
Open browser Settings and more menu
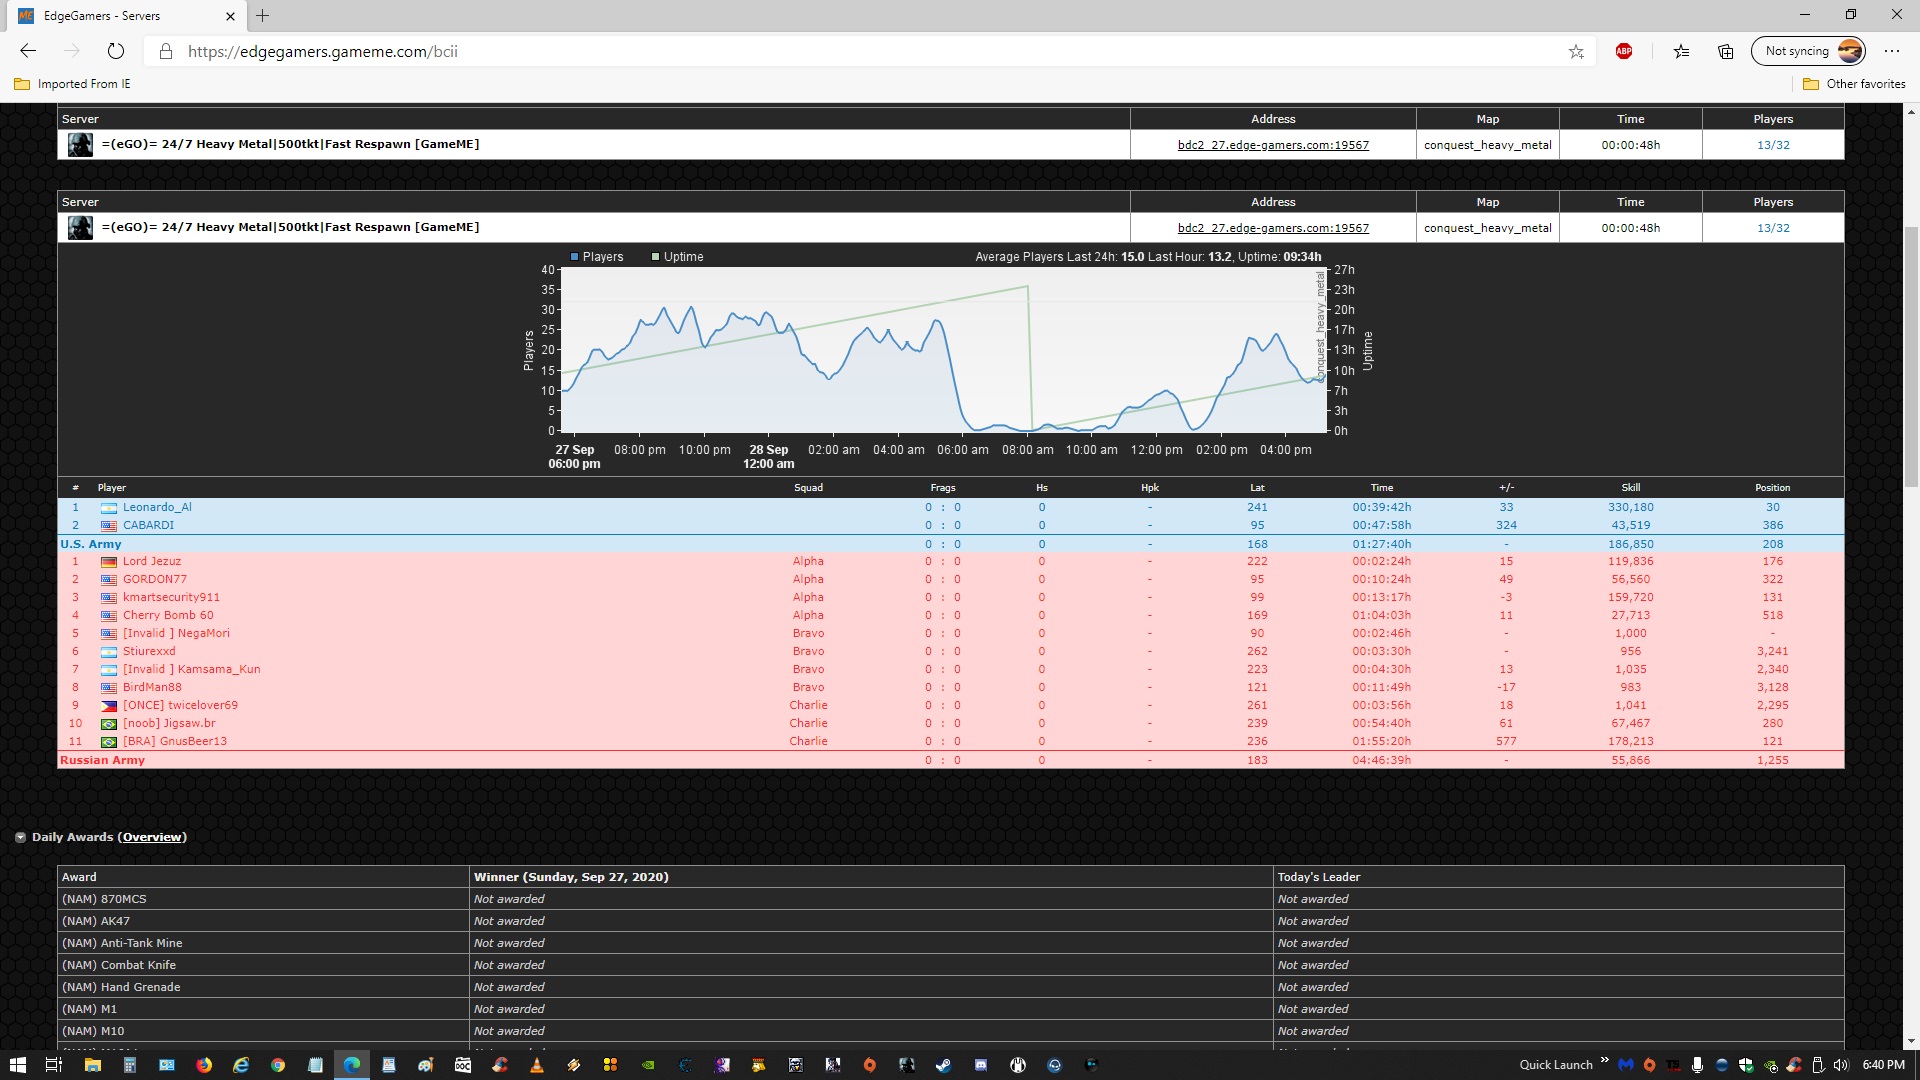click(x=1891, y=51)
